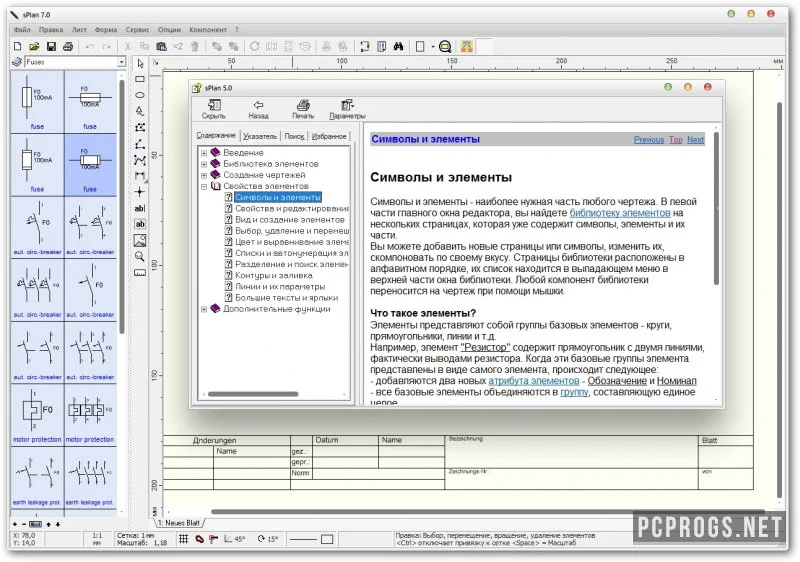Click the Rotate icon in main toolbar
The height and width of the screenshot is (562, 800).
click(x=255, y=47)
